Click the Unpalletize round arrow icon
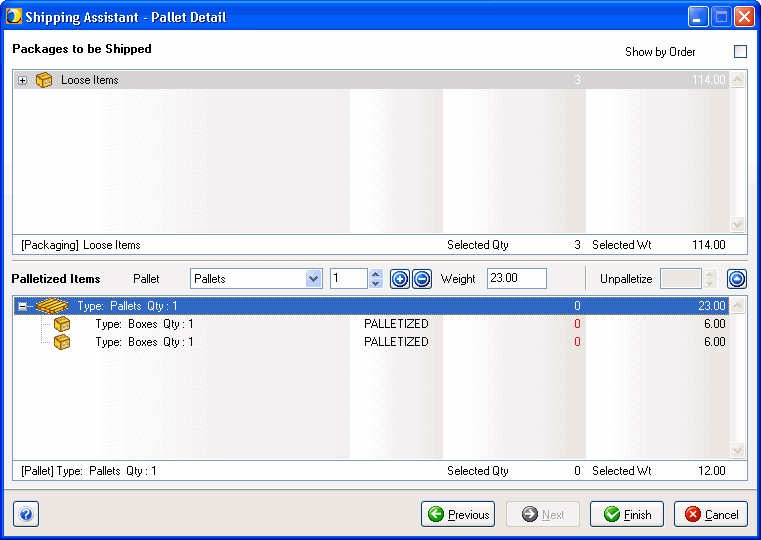761x540 pixels. pos(737,279)
